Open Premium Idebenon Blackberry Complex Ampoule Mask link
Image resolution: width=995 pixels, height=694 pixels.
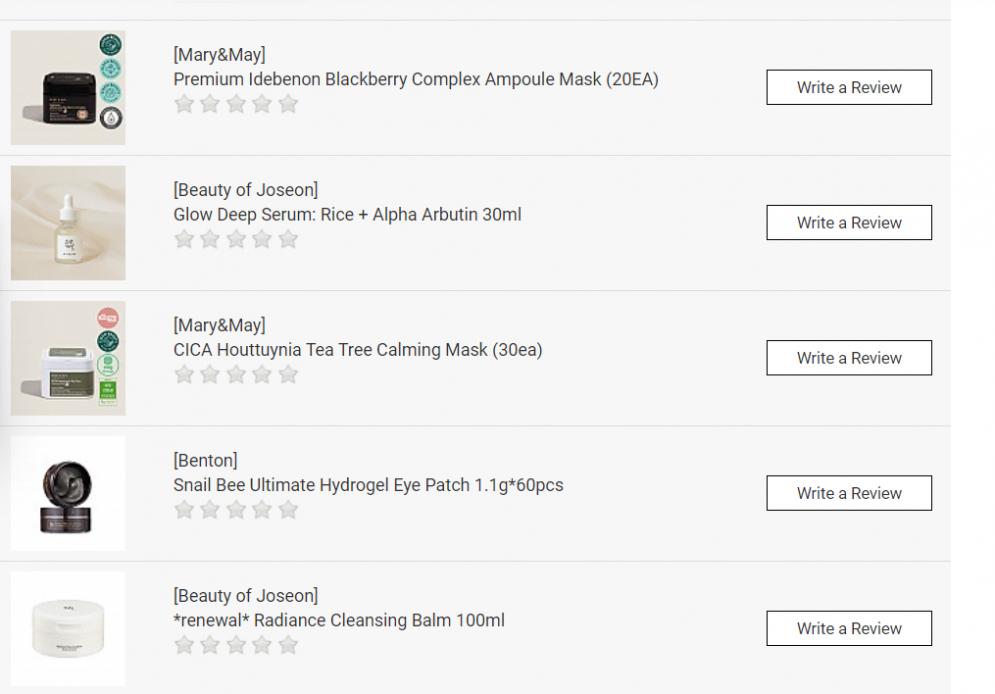point(416,79)
